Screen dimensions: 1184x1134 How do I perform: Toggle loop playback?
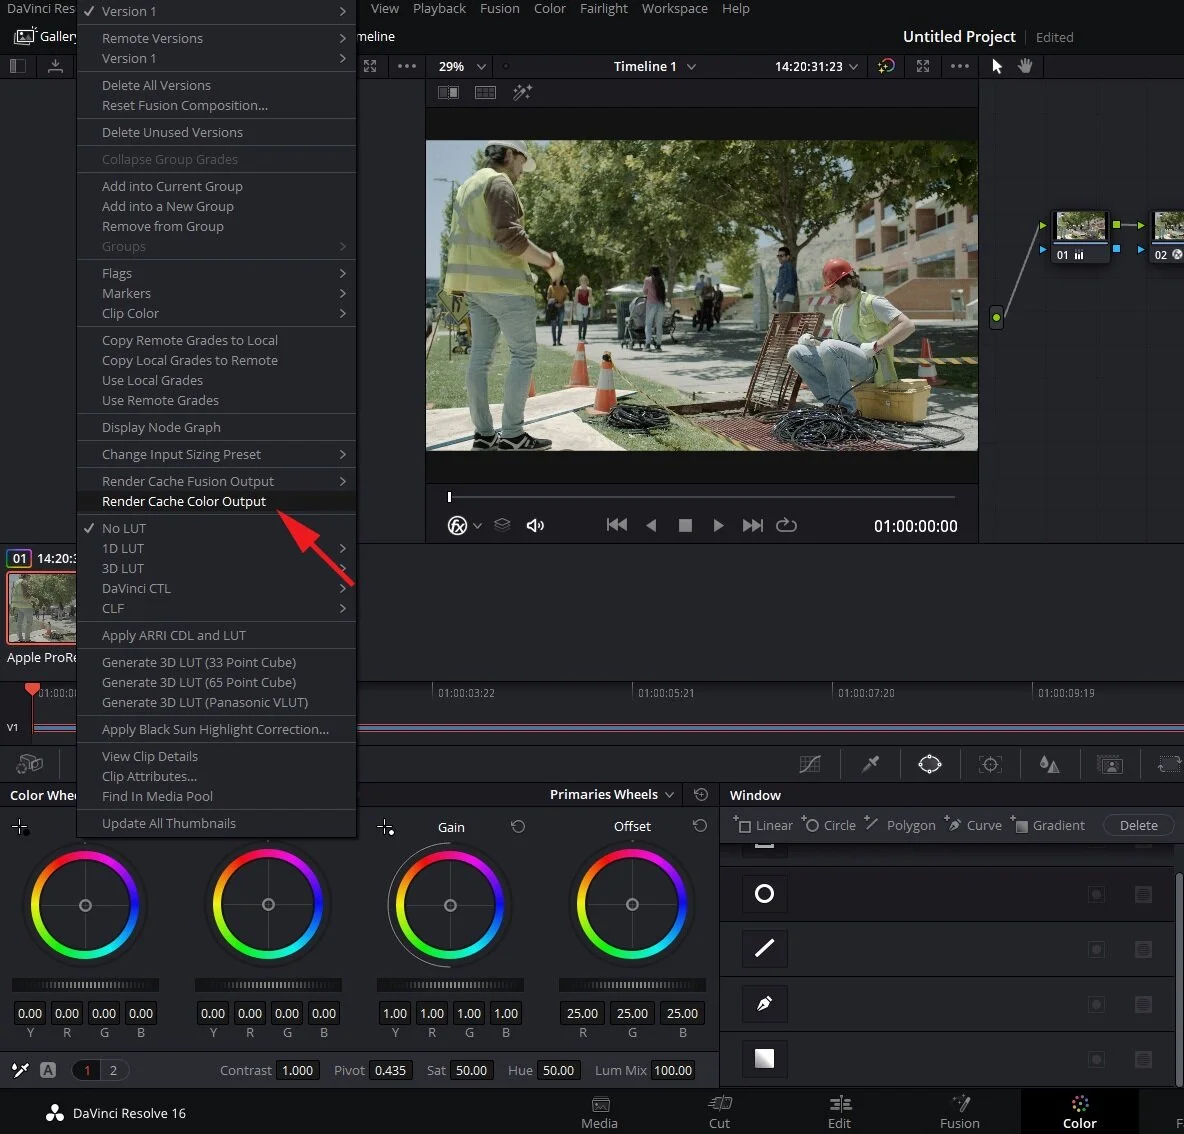pyautogui.click(x=786, y=524)
